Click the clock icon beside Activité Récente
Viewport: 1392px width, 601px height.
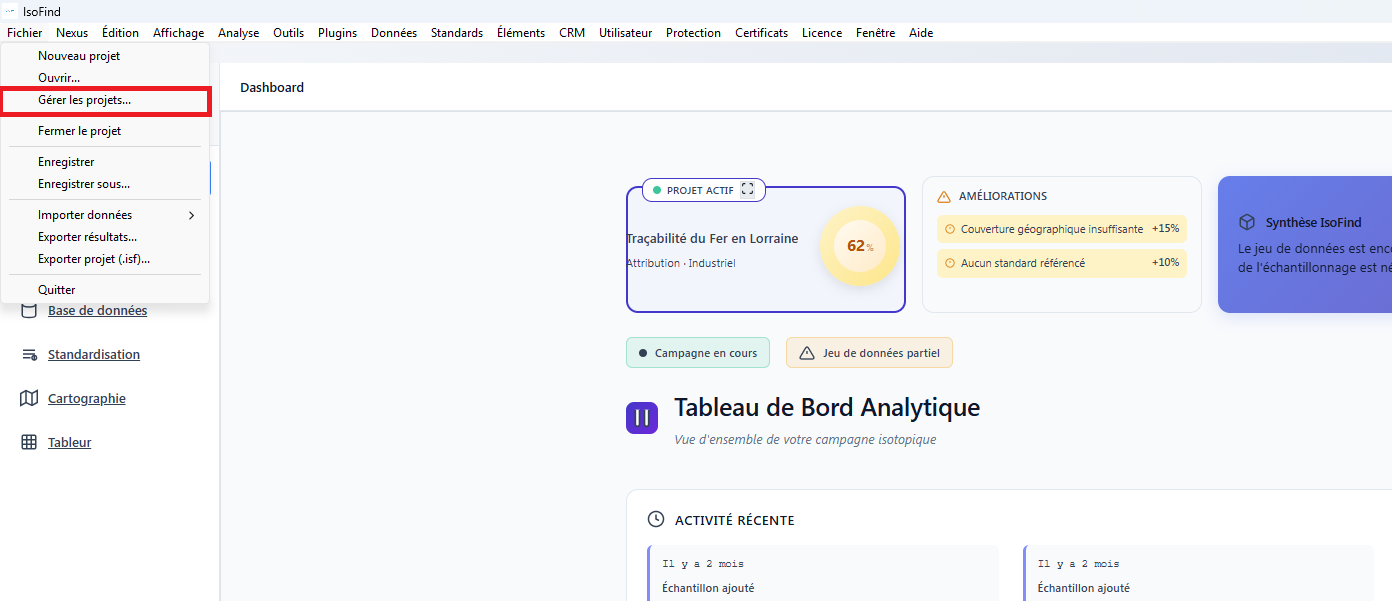[656, 519]
